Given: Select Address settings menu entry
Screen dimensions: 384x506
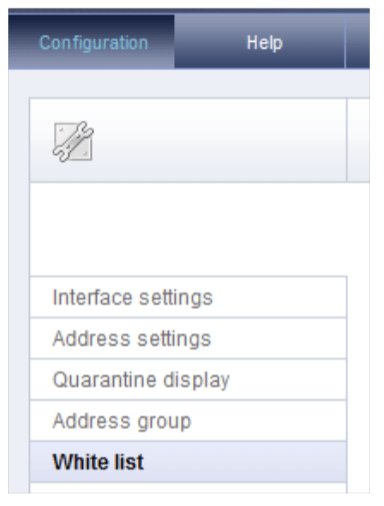Looking at the screenshot, I should 188,338.
